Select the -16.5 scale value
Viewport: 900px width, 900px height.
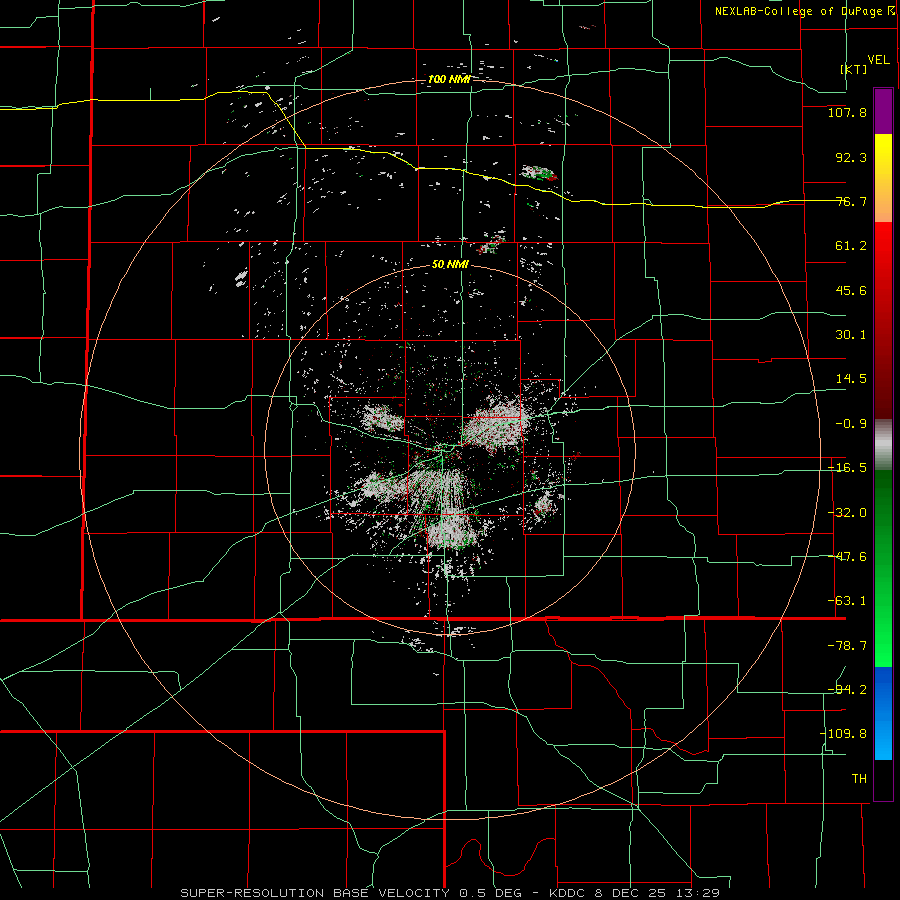coord(847,468)
